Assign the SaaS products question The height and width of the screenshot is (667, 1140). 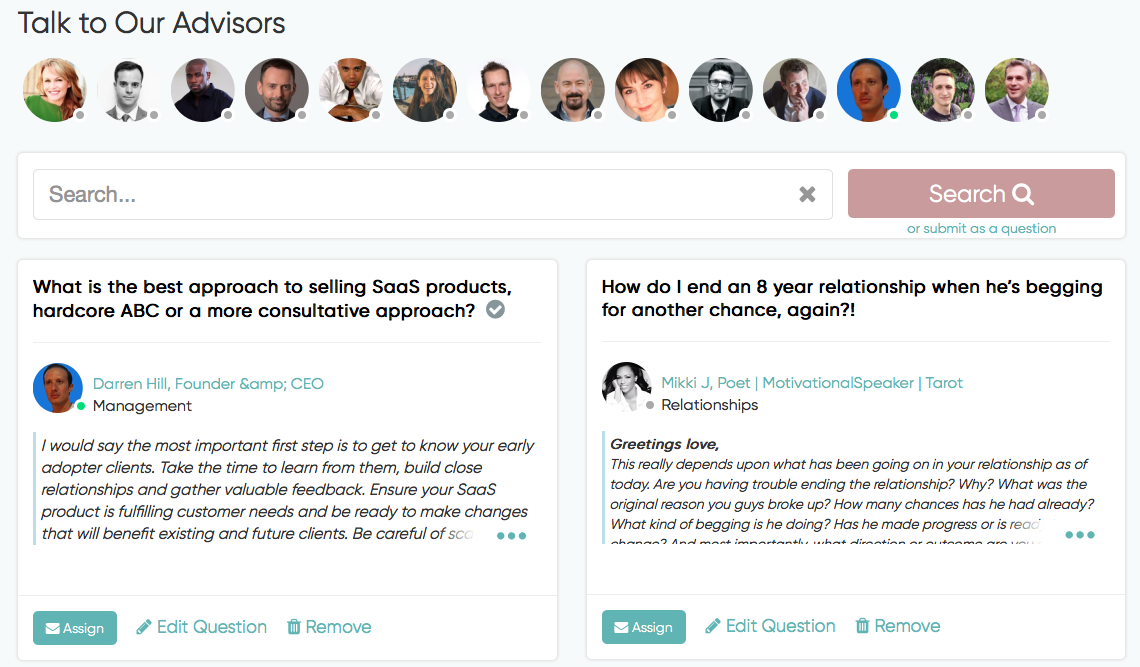75,628
